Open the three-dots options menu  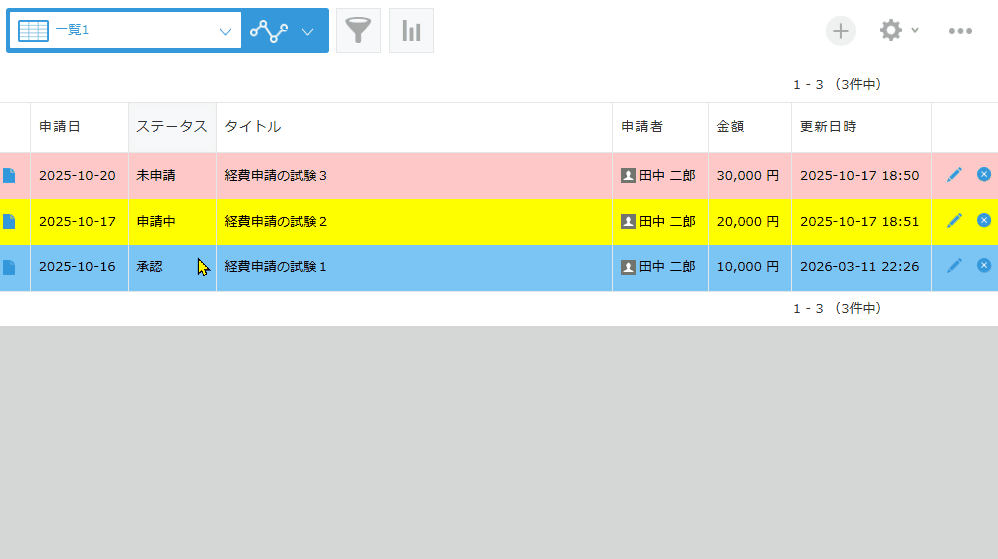coord(960,31)
